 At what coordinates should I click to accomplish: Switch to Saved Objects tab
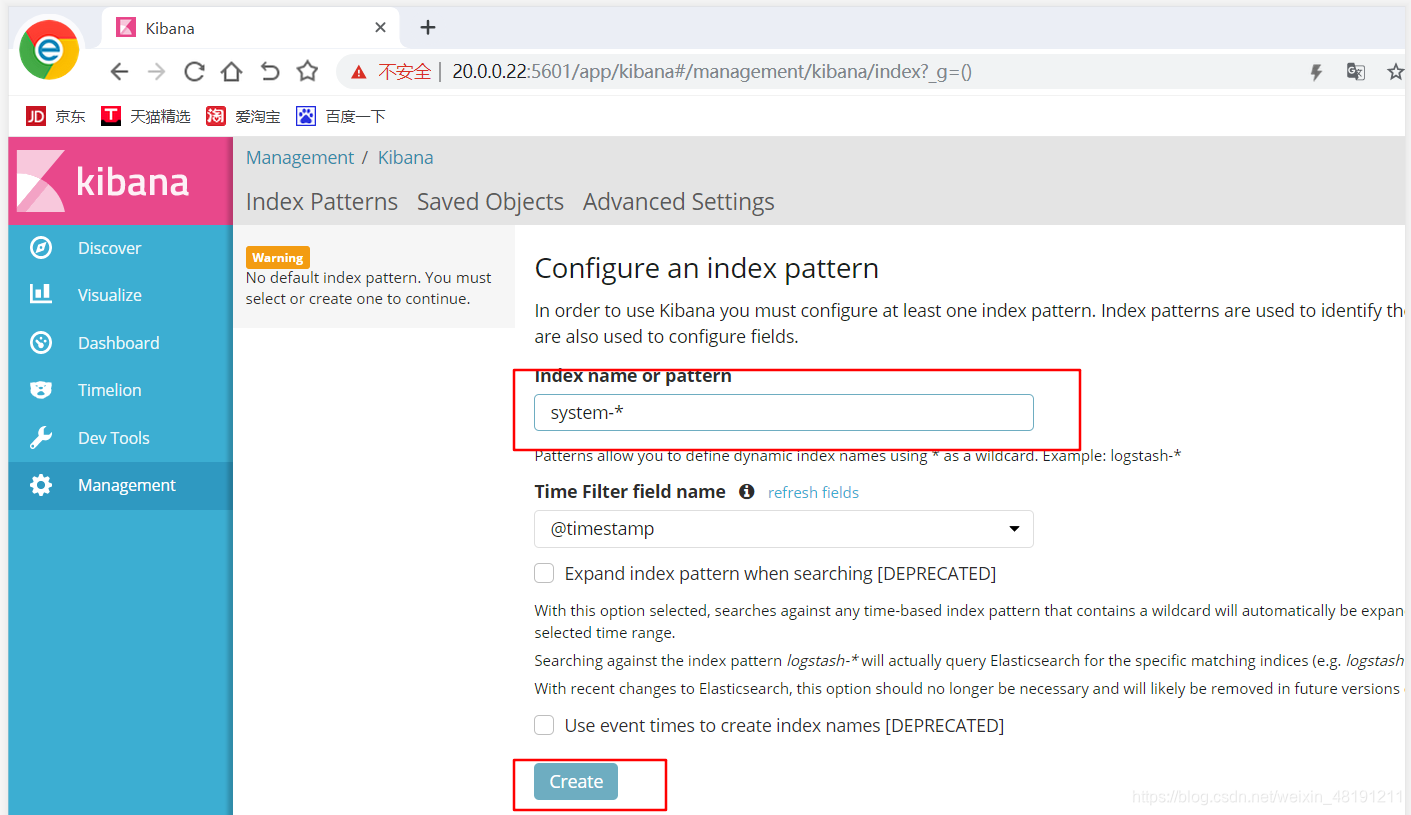click(x=490, y=202)
